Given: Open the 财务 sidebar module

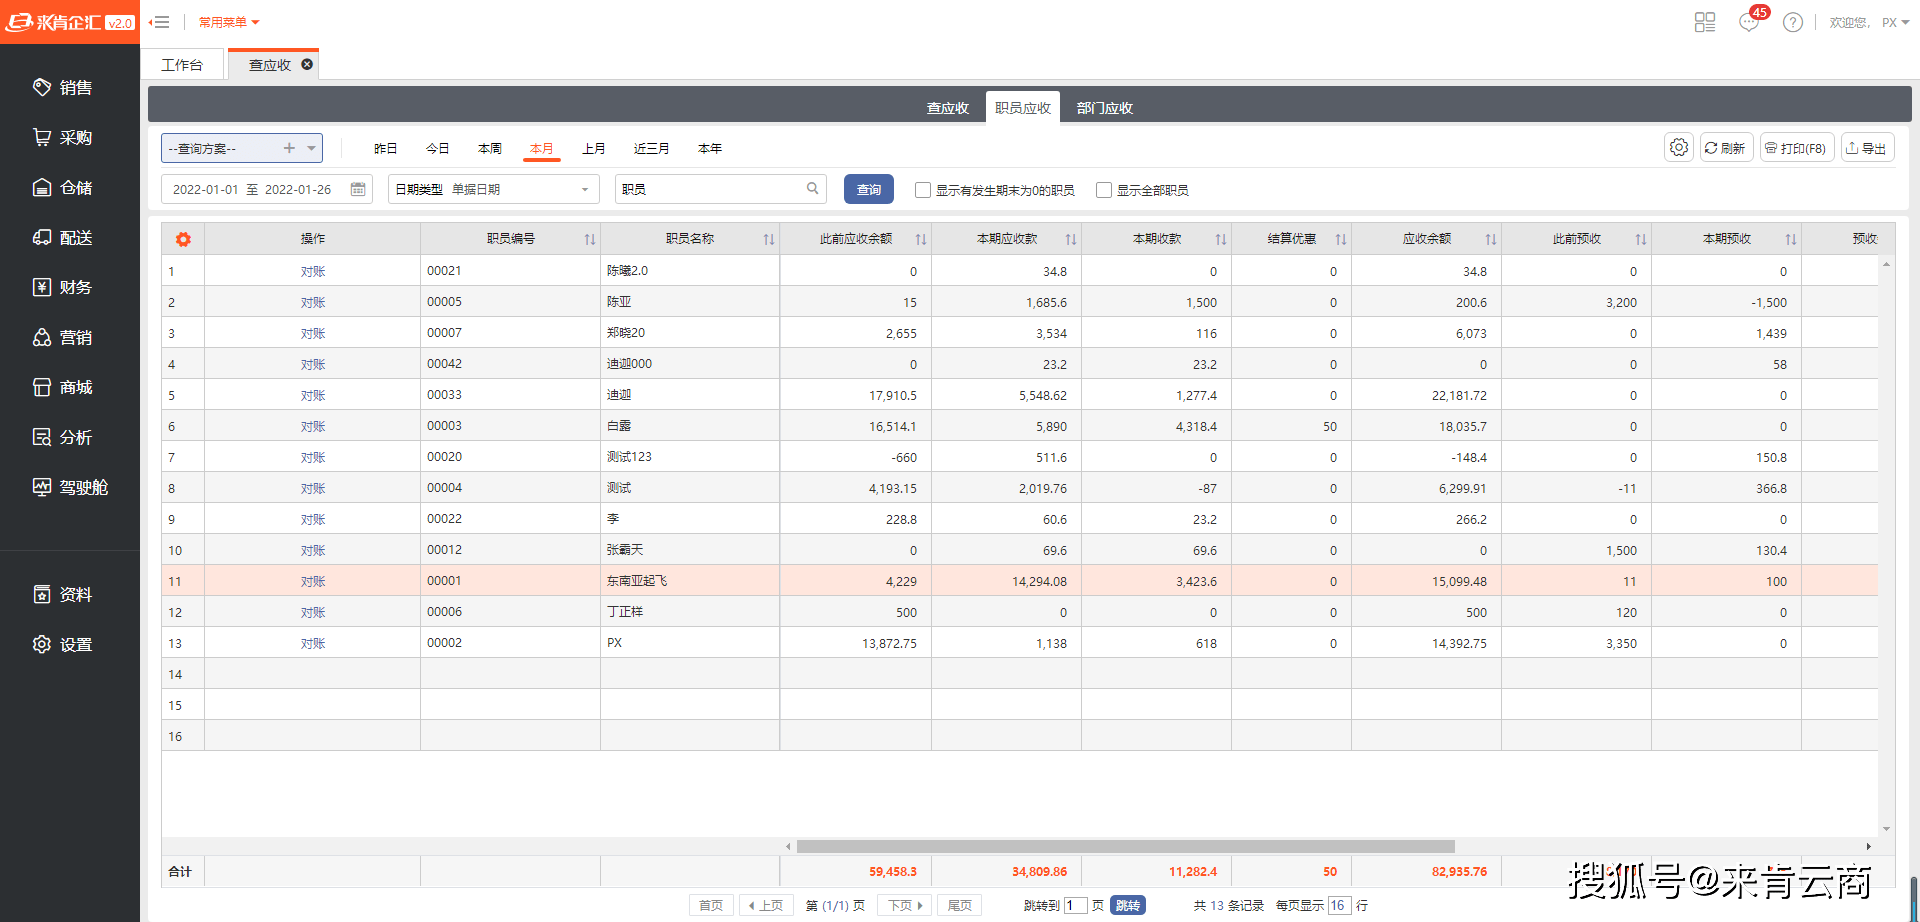Looking at the screenshot, I should 62,288.
